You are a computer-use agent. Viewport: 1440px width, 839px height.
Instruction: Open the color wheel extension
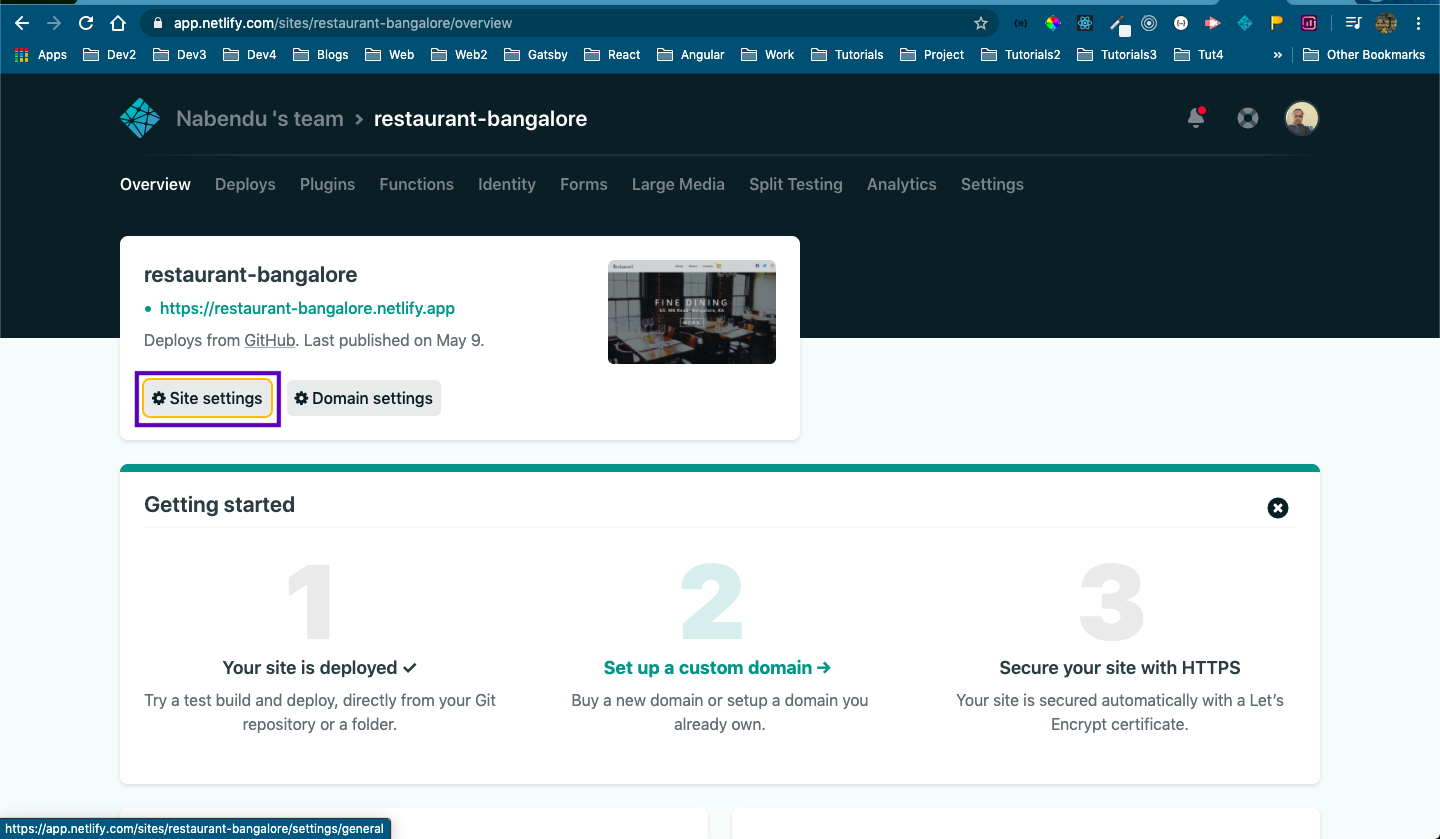point(1052,23)
